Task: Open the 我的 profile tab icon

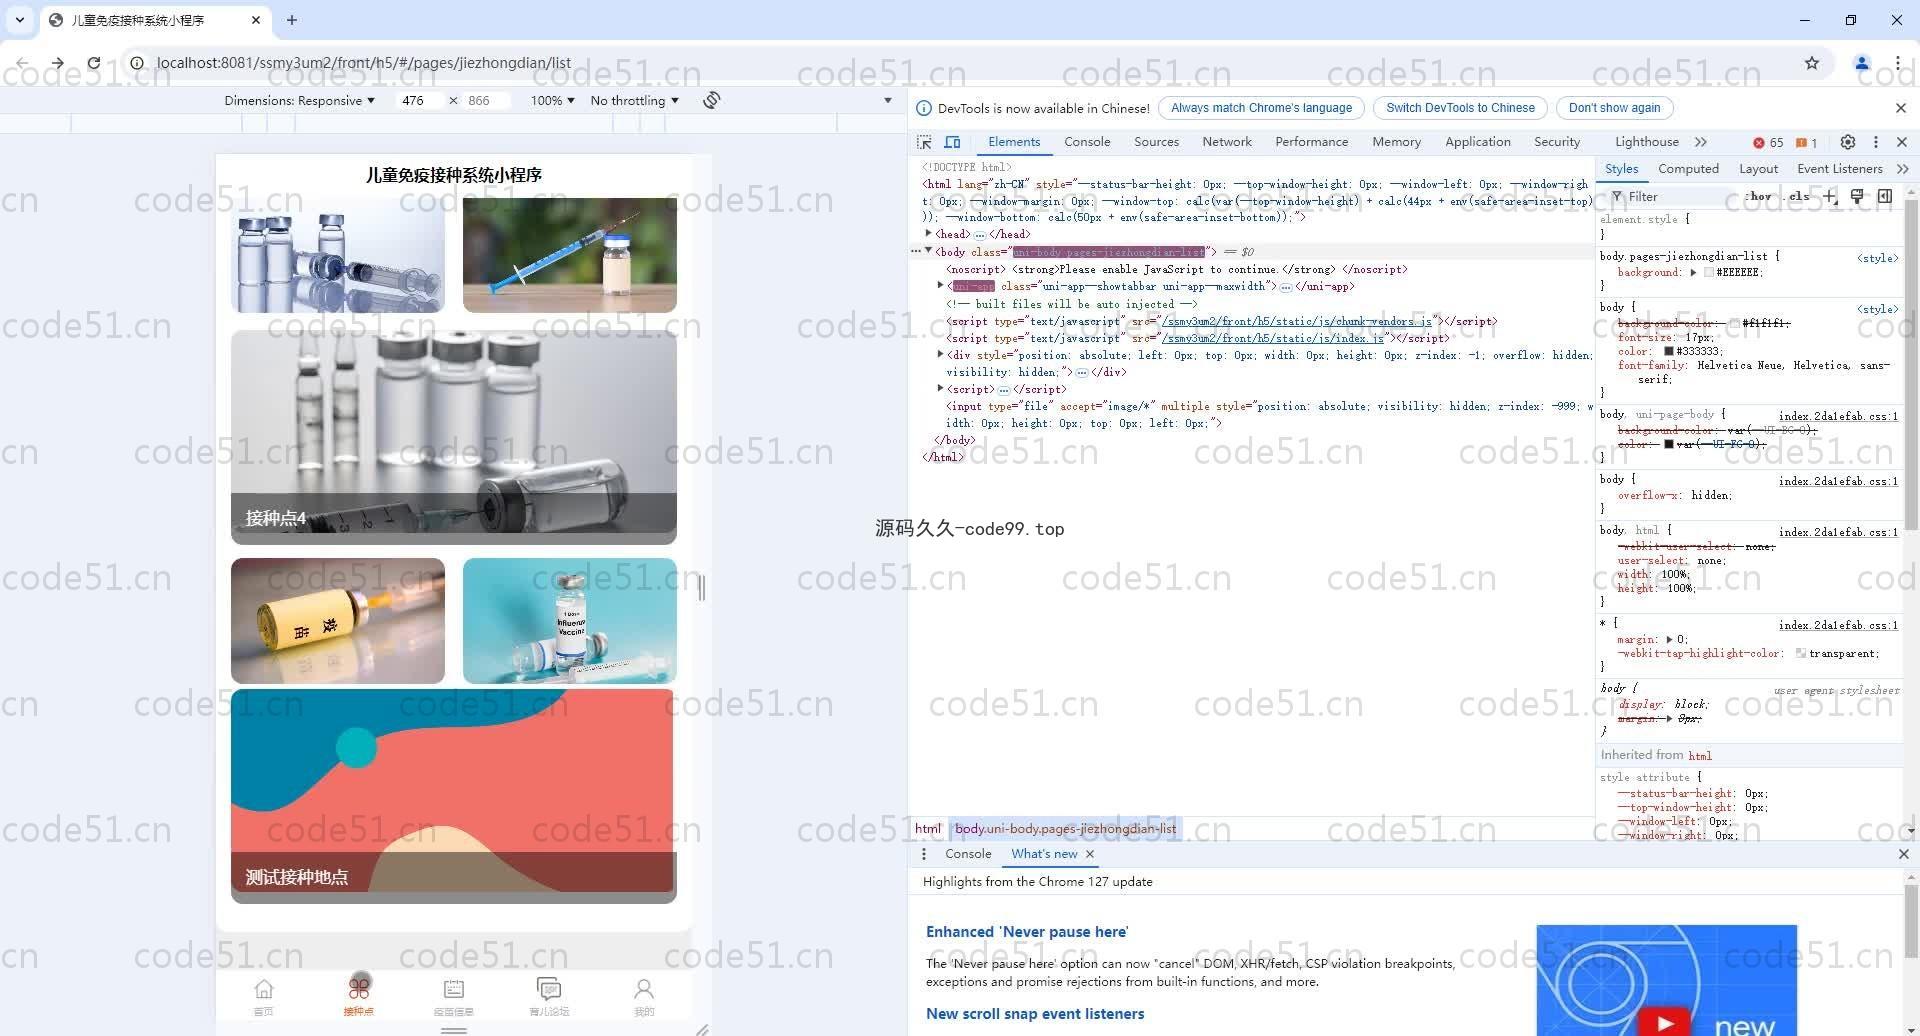Action: [x=644, y=989]
